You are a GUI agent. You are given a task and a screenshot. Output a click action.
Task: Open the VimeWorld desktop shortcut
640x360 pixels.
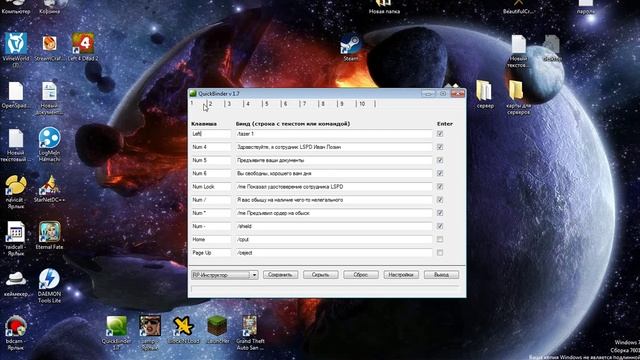pos(16,44)
